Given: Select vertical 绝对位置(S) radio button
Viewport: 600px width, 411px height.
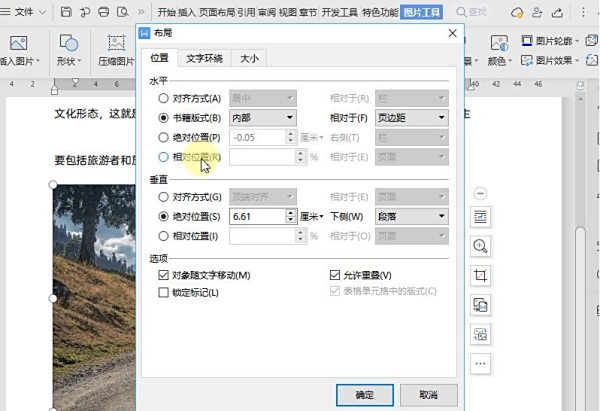Looking at the screenshot, I should tap(163, 217).
